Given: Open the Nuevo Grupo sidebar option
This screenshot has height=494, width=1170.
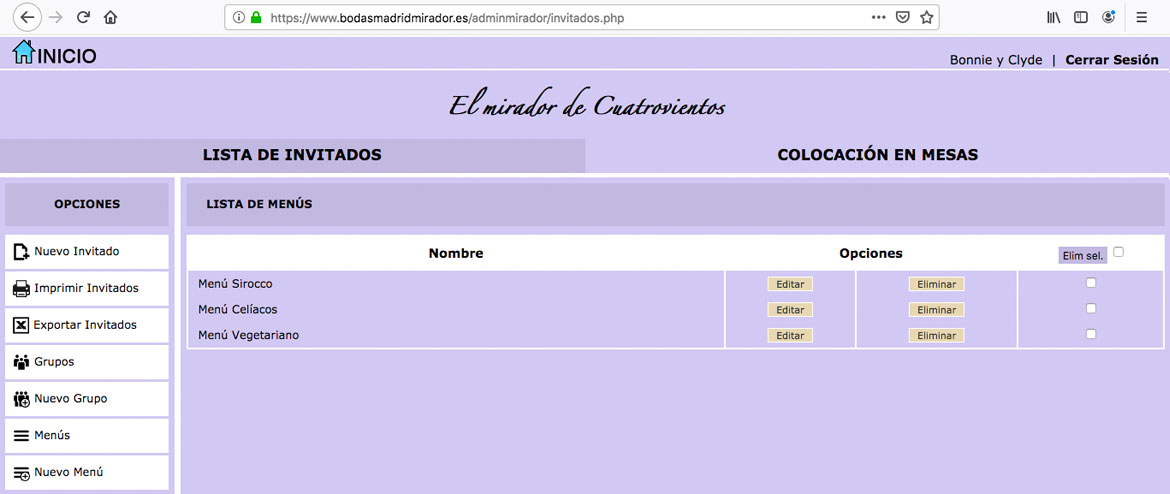Looking at the screenshot, I should click(87, 398).
